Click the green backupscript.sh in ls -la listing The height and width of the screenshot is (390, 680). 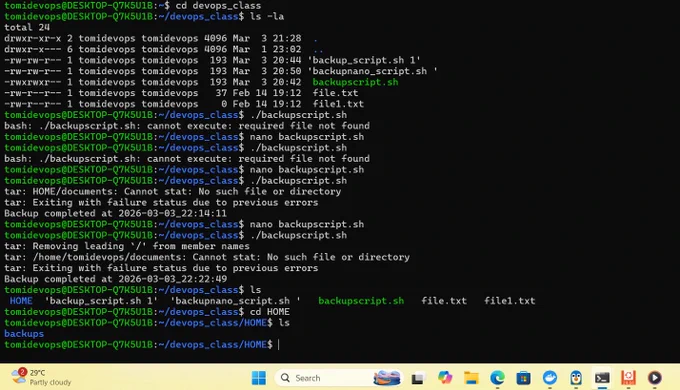click(355, 82)
